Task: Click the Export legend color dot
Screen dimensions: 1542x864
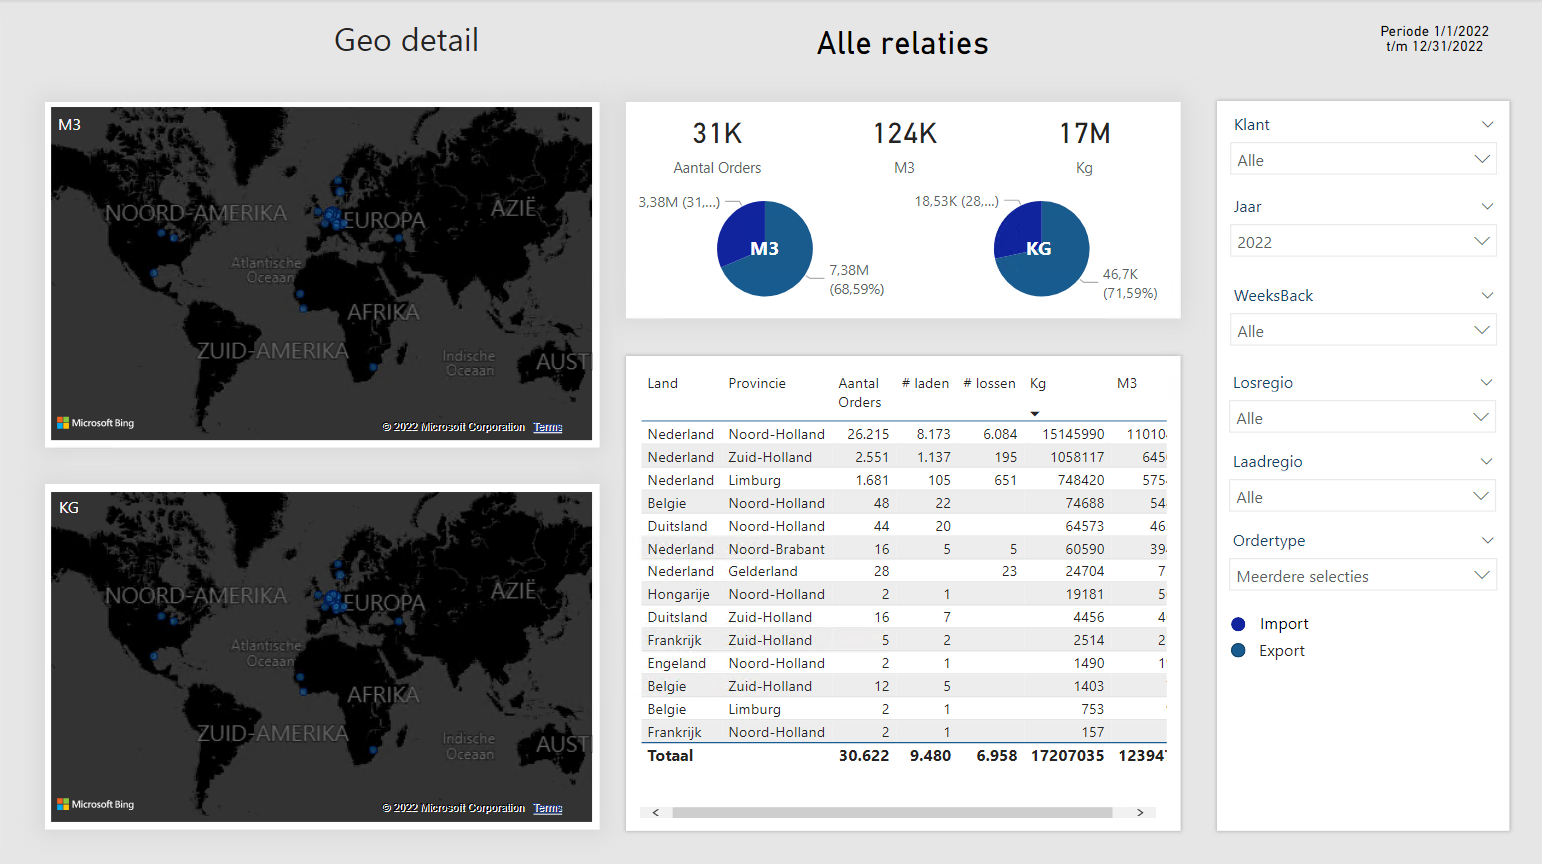Action: click(x=1238, y=651)
